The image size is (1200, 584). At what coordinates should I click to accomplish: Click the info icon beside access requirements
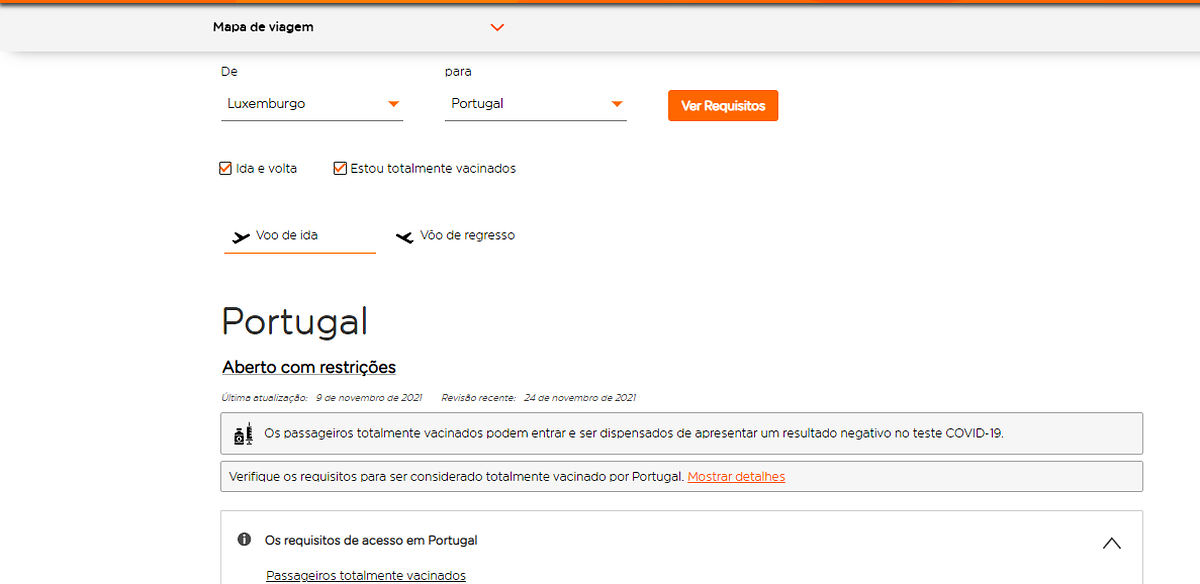click(x=244, y=540)
